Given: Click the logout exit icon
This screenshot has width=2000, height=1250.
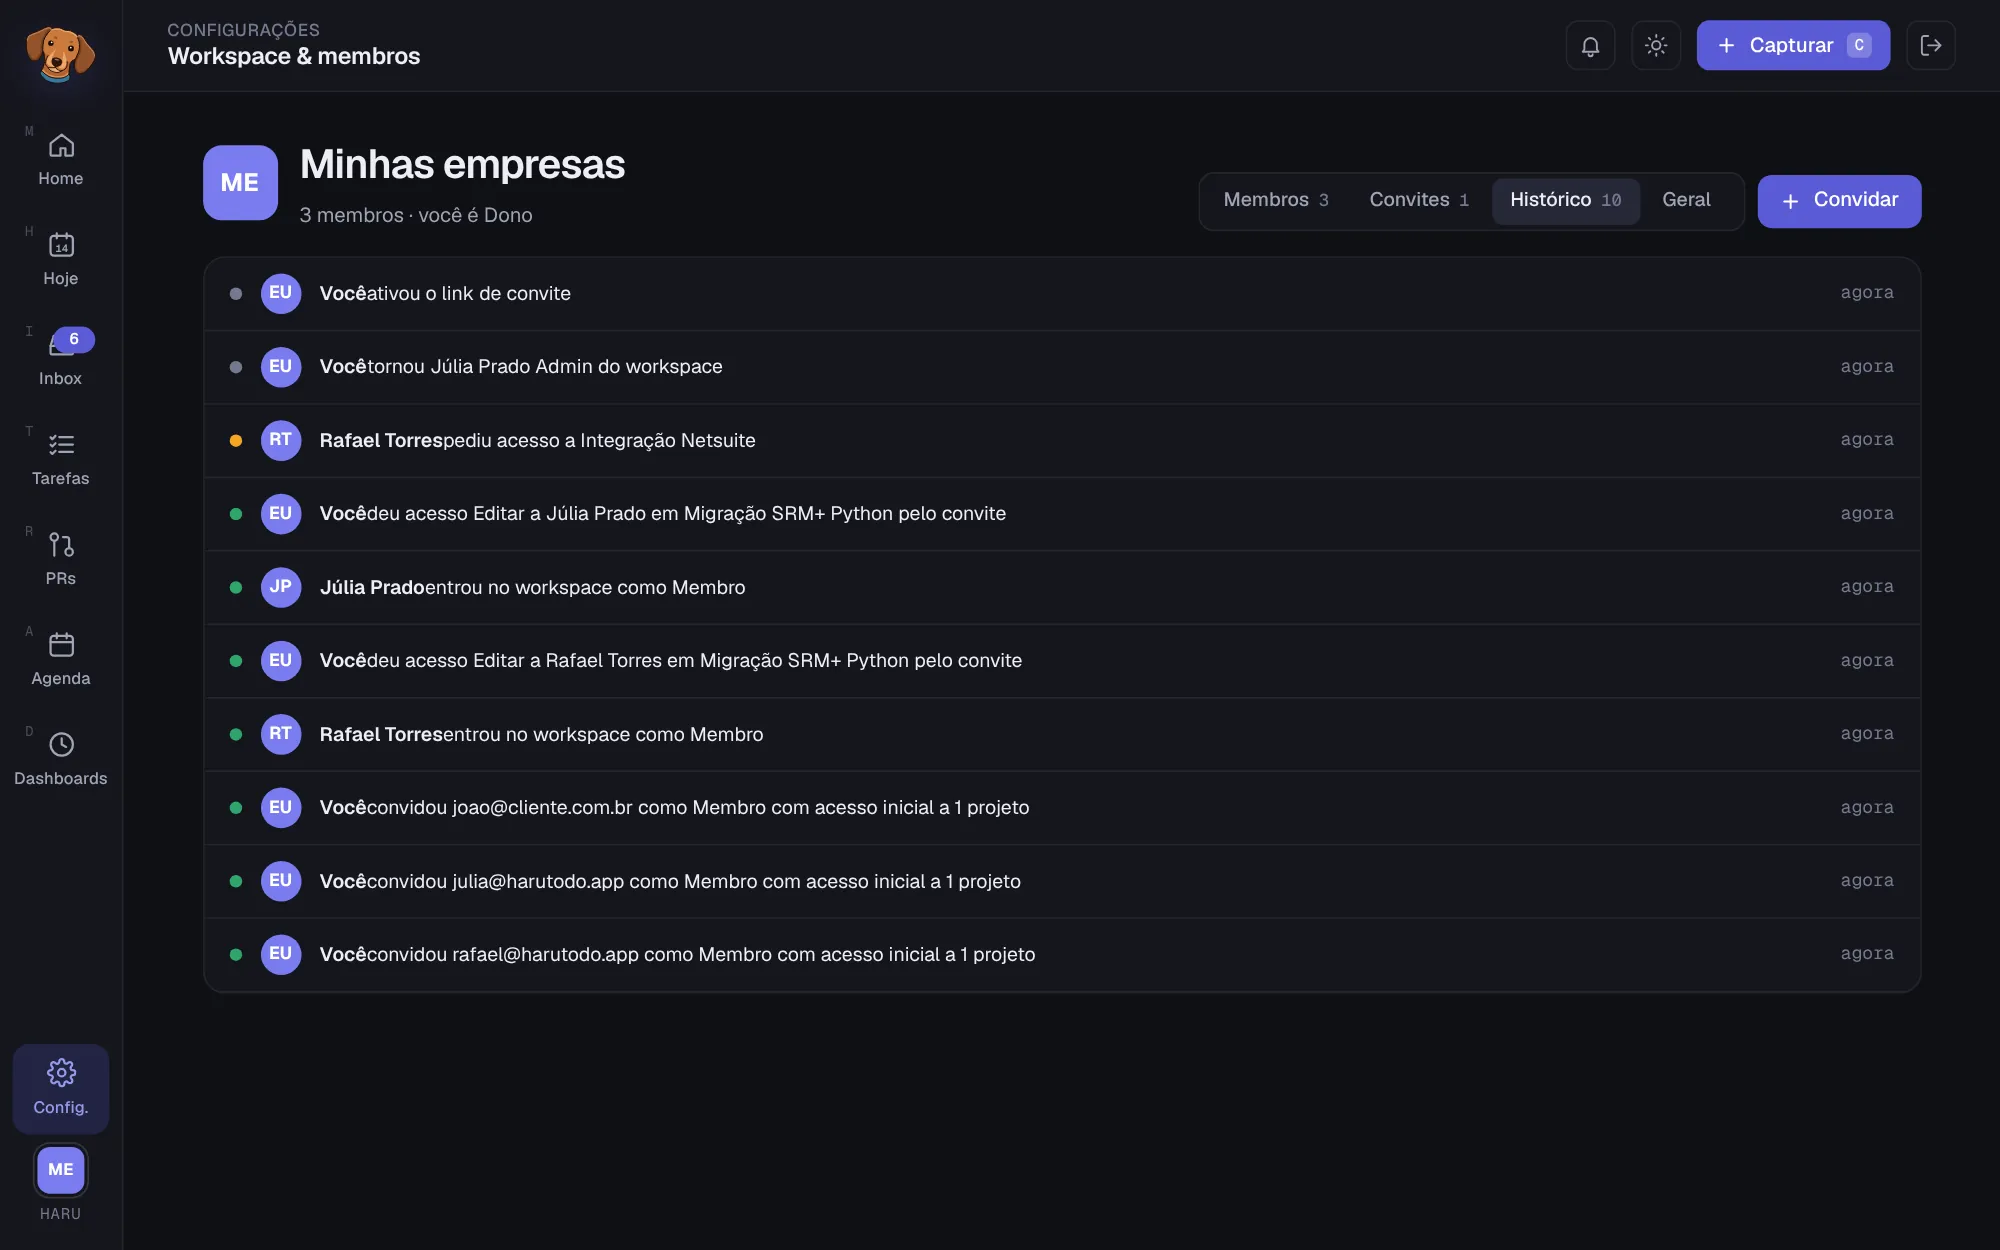Looking at the screenshot, I should pos(1931,45).
